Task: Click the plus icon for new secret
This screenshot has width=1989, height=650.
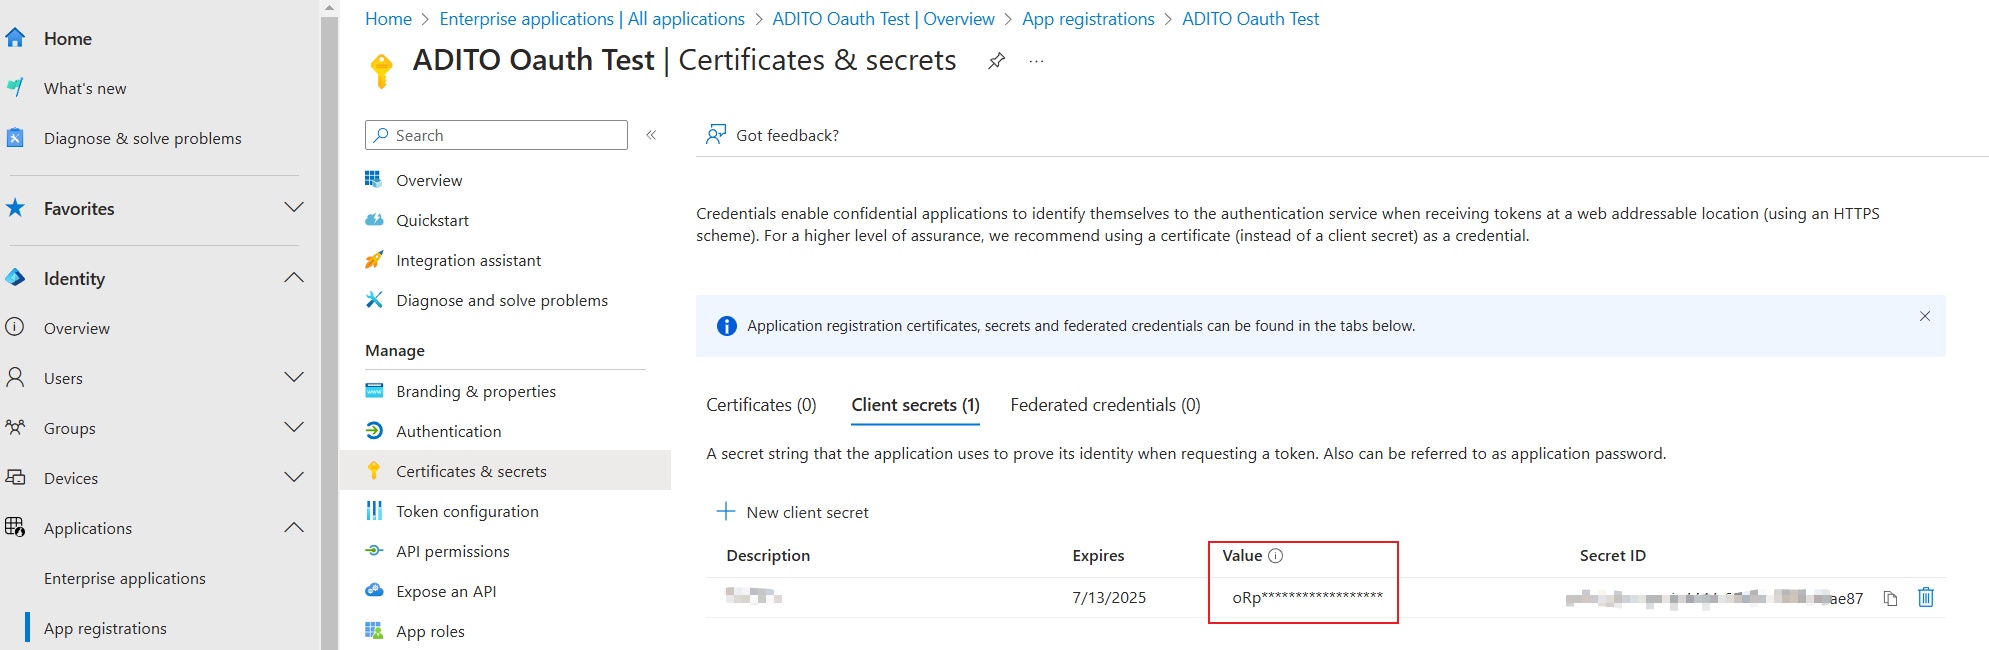Action: (x=726, y=511)
